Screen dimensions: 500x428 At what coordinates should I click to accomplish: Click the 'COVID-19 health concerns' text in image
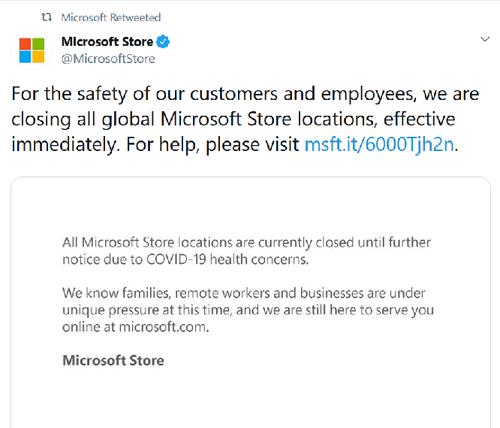click(227, 259)
